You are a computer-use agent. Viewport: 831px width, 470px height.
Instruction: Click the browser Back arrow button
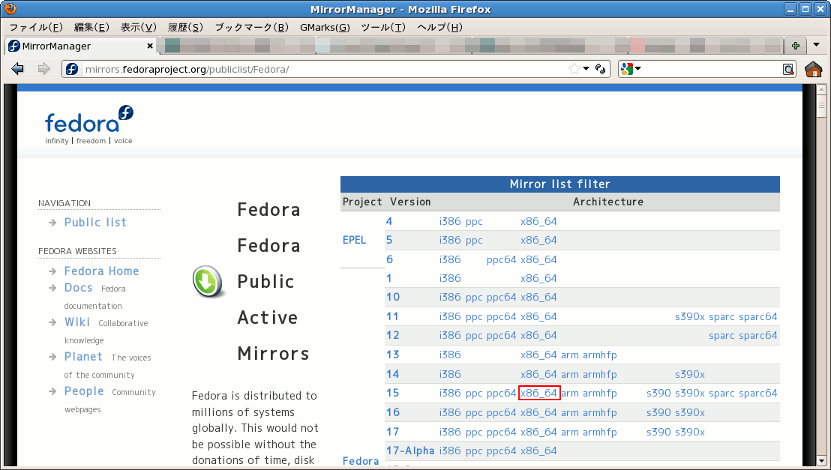tap(17, 69)
